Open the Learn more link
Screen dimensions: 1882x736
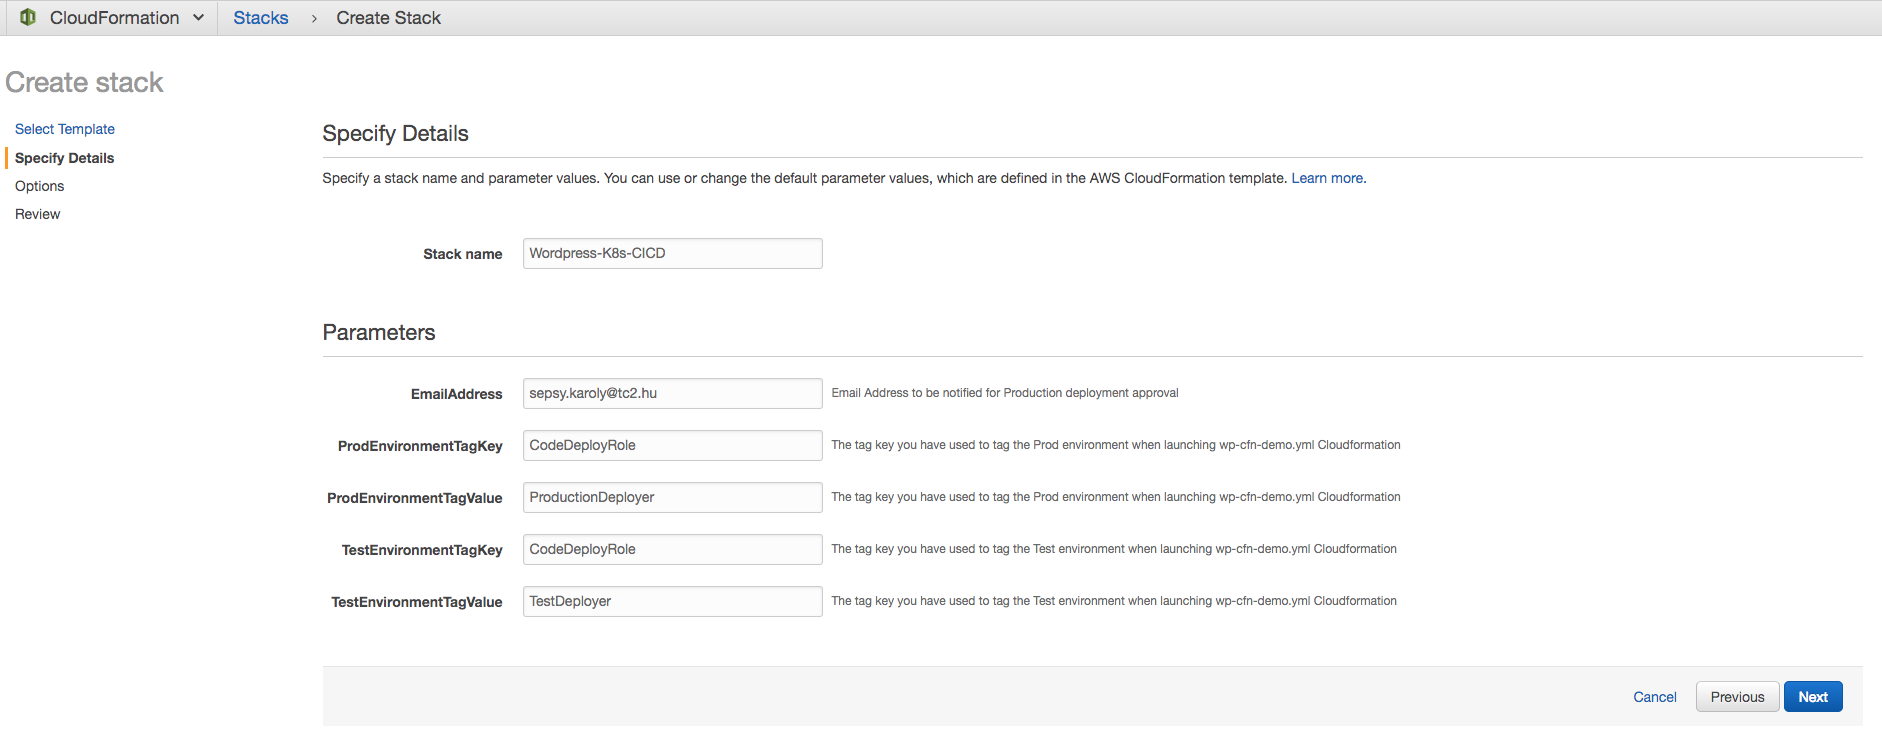[1327, 178]
